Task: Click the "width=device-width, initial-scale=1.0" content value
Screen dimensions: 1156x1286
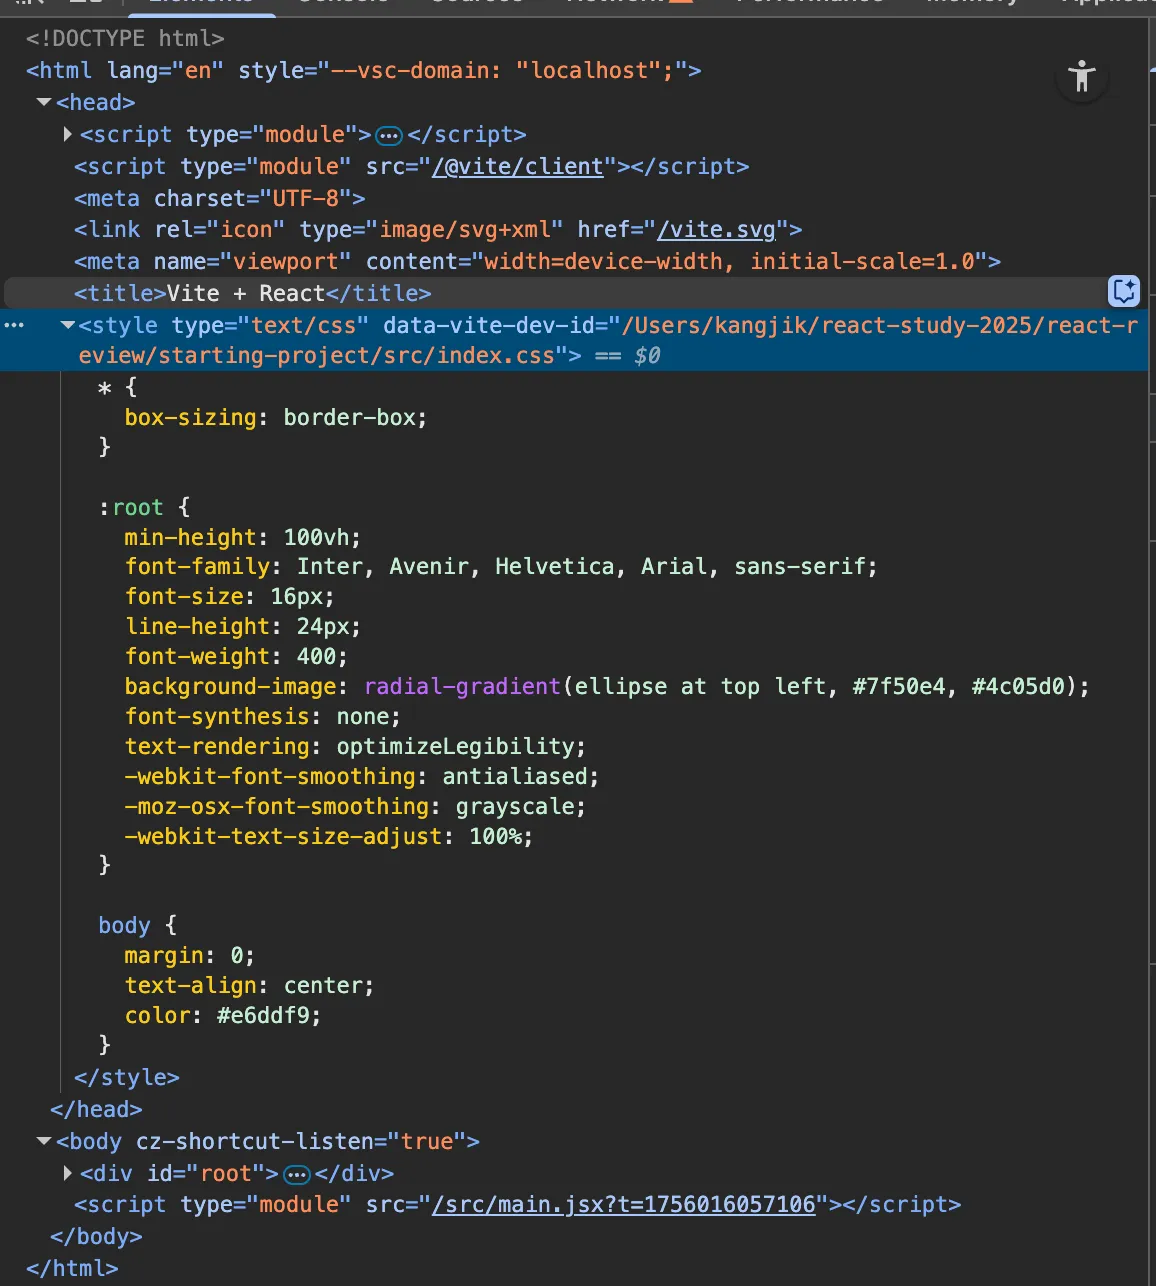Action: pyautogui.click(x=729, y=261)
